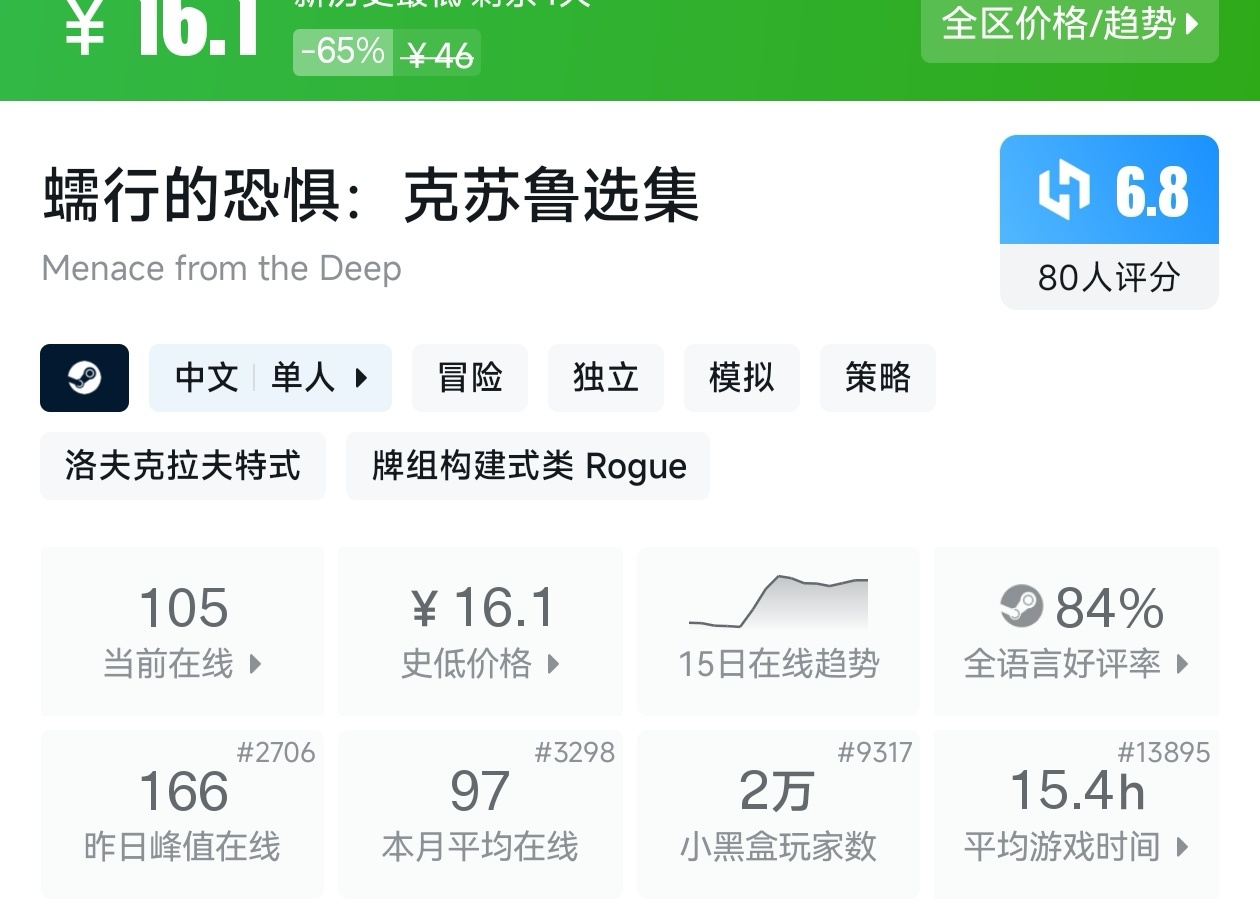Select the 模拟 genre tag
The width and height of the screenshot is (1260, 922).
(x=742, y=378)
